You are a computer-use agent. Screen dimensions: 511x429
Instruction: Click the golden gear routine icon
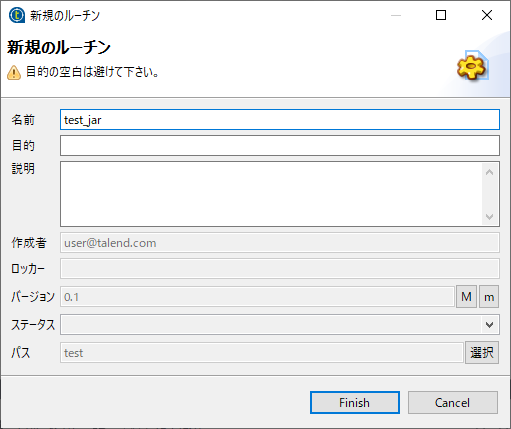472,67
